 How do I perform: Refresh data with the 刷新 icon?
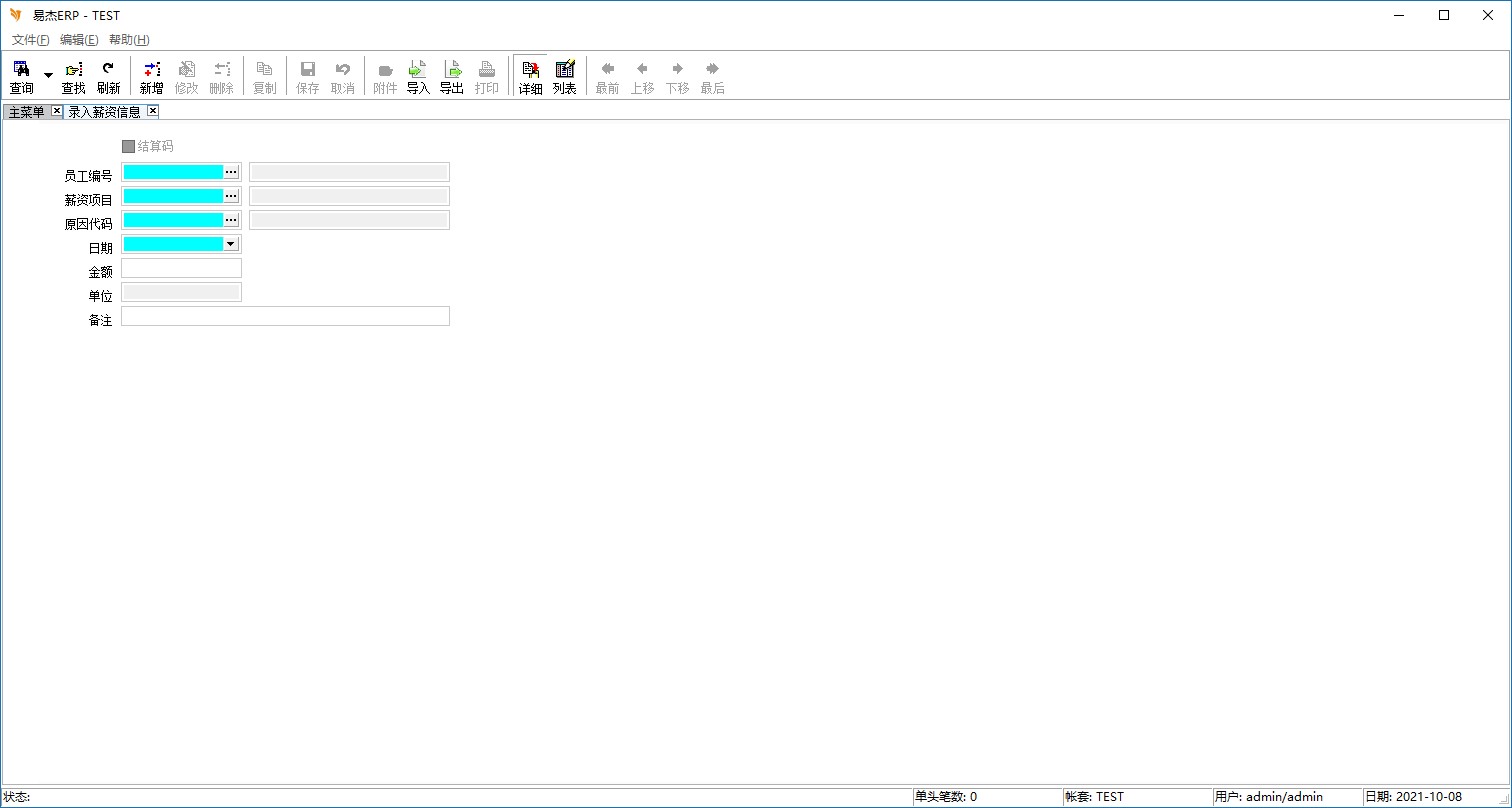tap(108, 76)
